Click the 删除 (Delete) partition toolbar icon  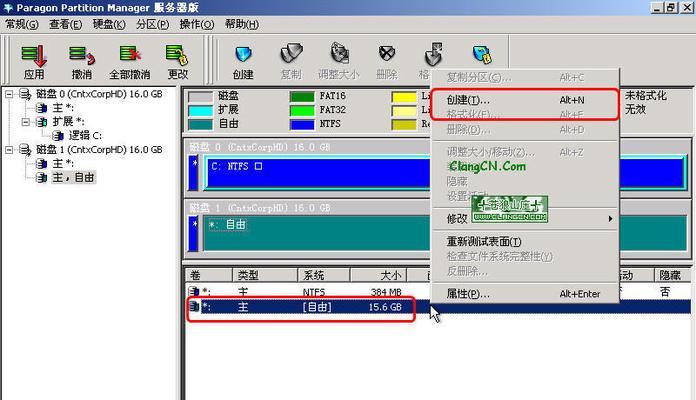[x=387, y=54]
